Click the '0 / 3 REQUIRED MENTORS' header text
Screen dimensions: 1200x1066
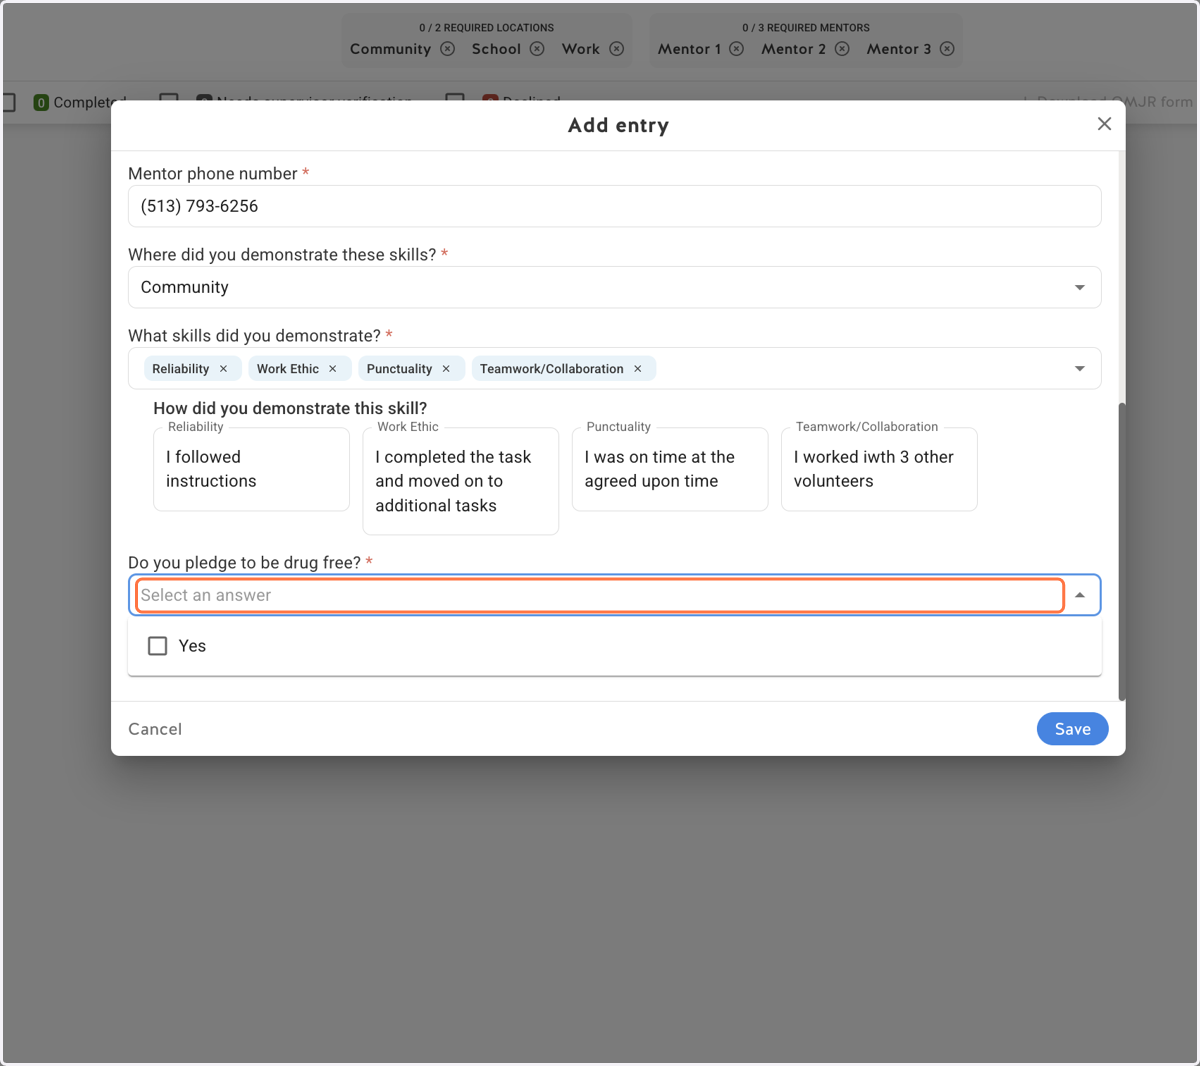pos(806,28)
